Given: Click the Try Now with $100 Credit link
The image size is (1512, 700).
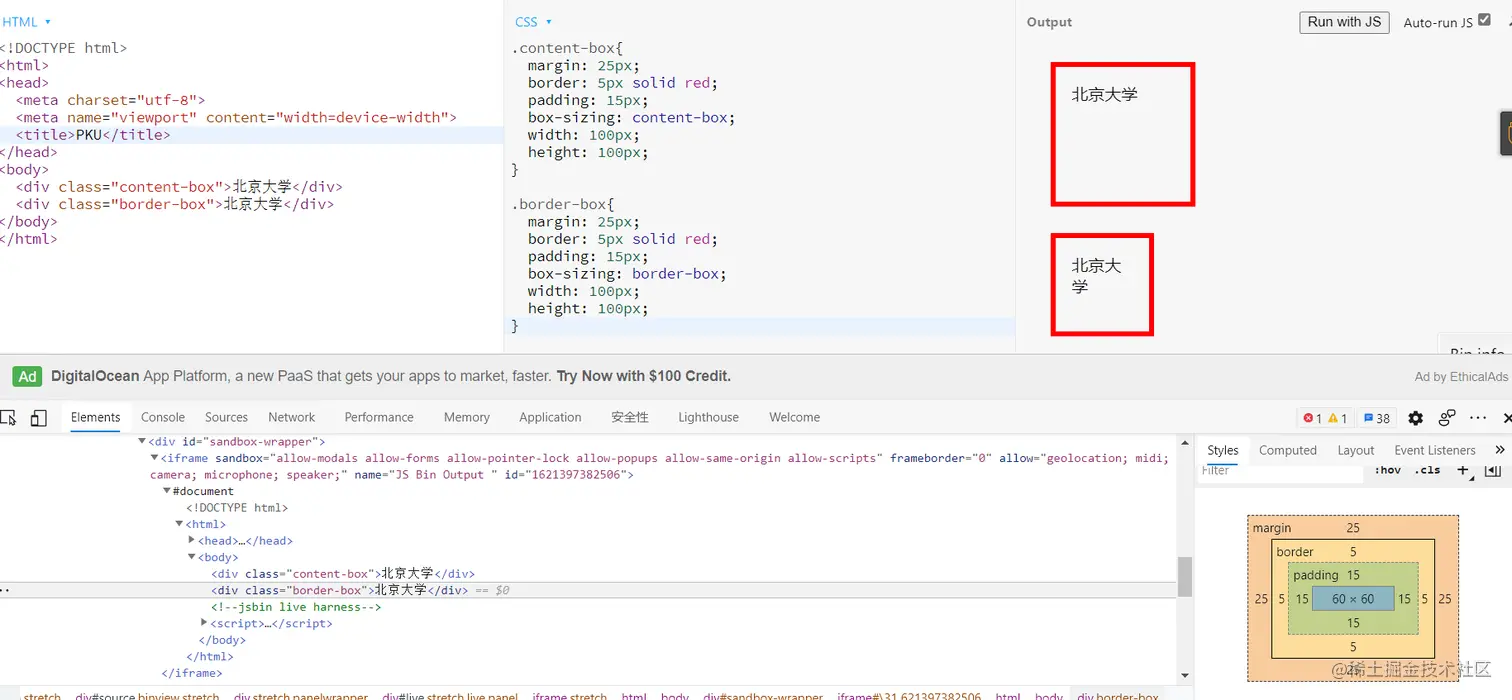Looking at the screenshot, I should 644,376.
